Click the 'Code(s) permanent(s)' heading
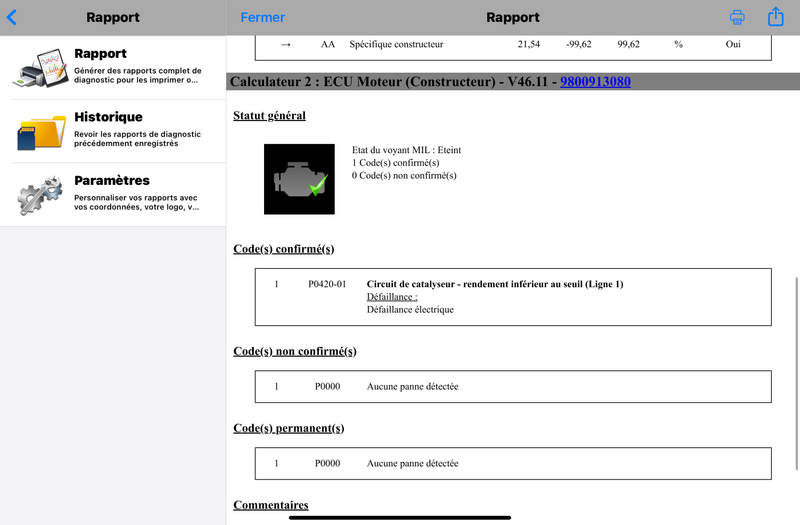Screen dimensions: 800x525 (x=288, y=429)
